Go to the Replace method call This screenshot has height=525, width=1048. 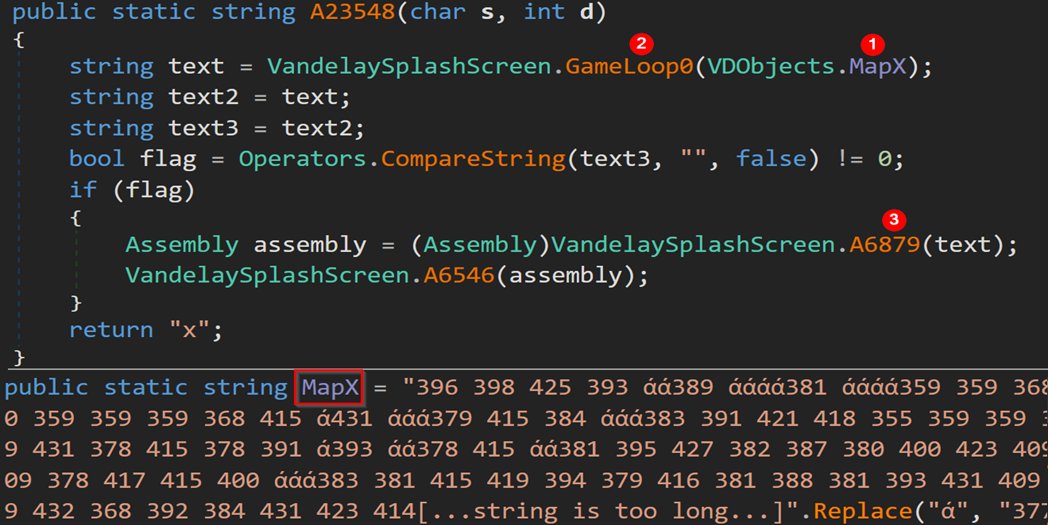862,512
